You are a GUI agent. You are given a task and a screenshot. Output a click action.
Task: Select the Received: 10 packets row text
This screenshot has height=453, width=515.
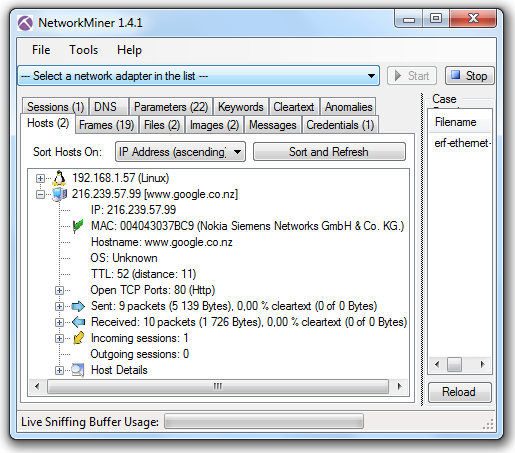249,322
